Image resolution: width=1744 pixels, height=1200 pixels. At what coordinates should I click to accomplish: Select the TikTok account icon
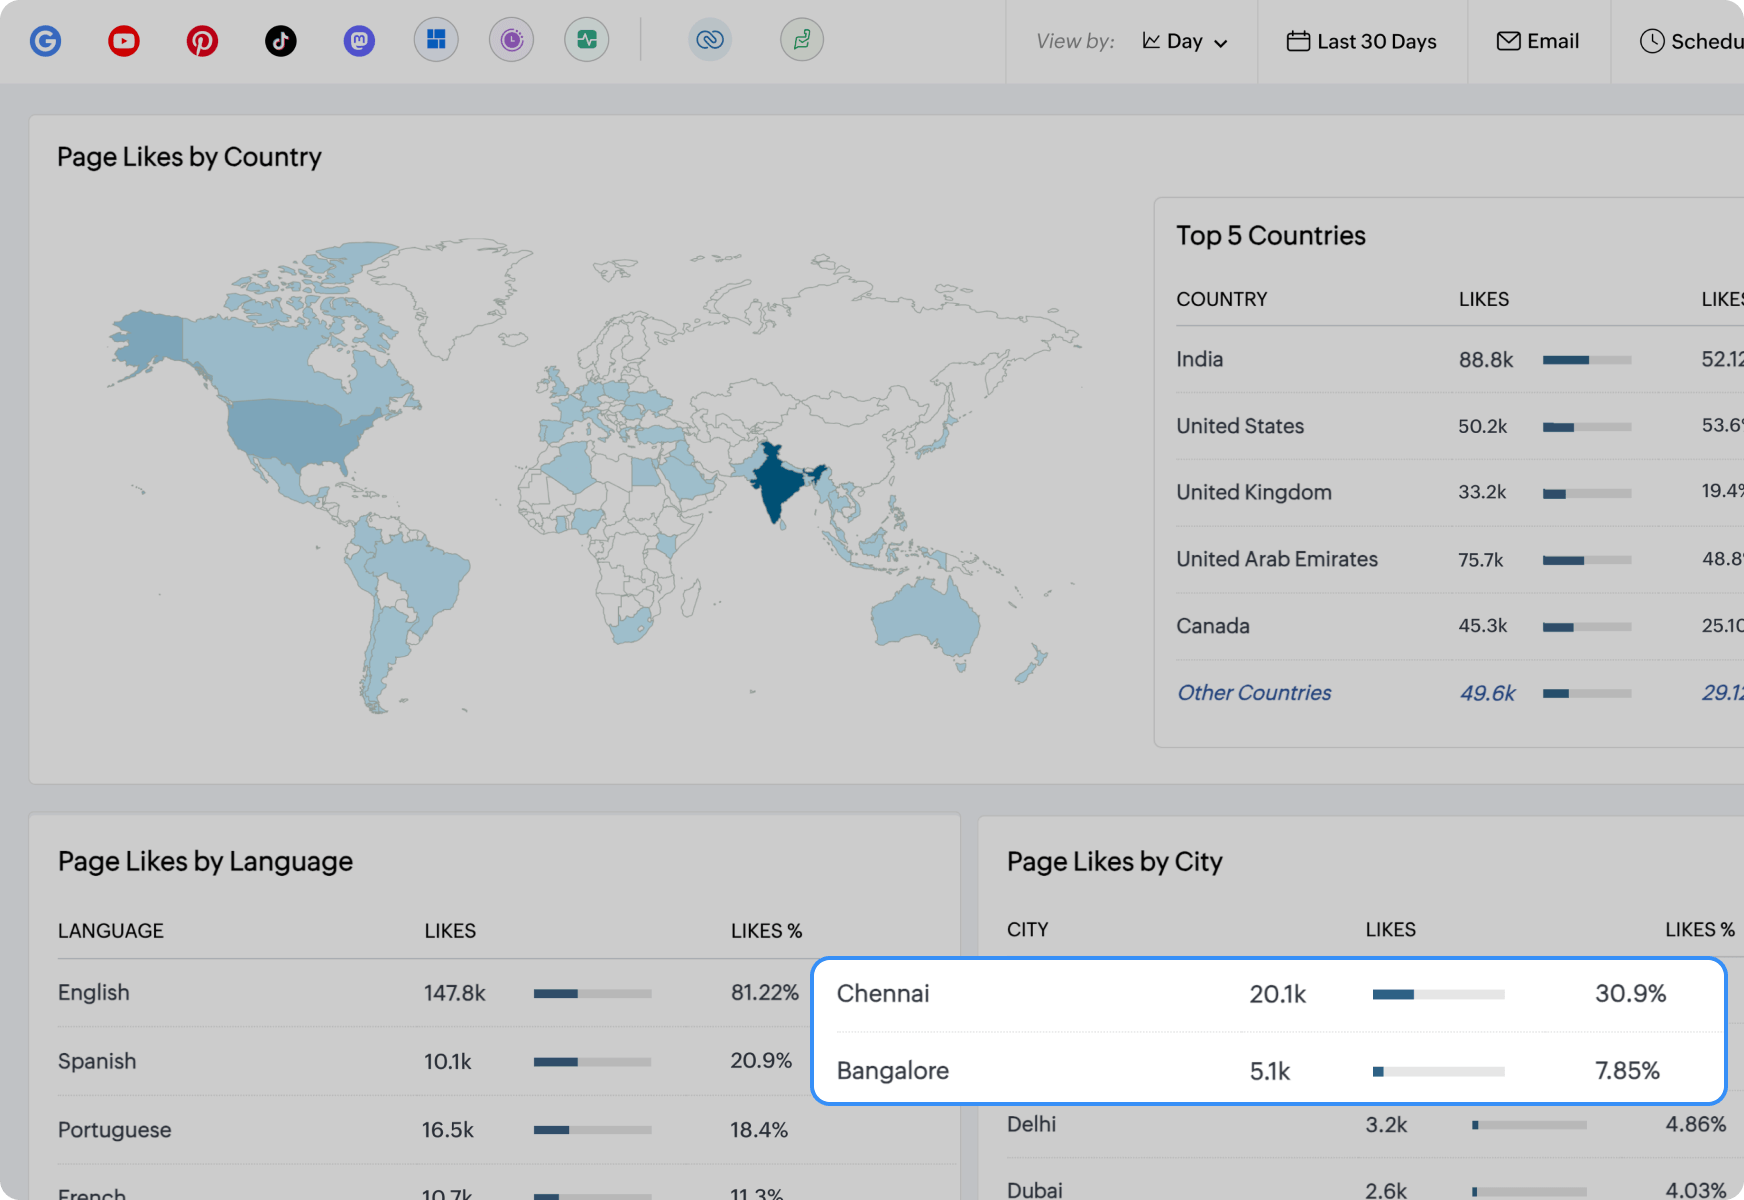pyautogui.click(x=280, y=40)
